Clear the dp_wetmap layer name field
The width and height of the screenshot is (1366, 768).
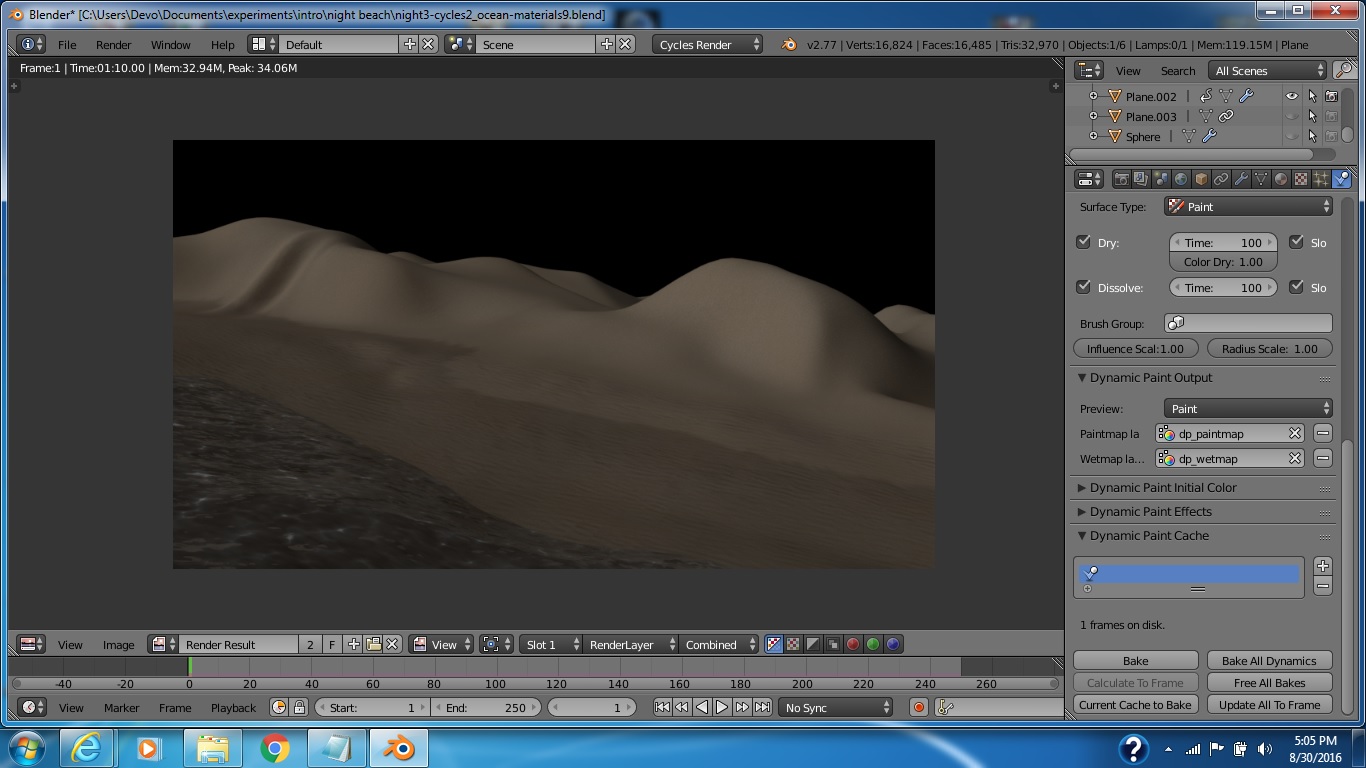point(1295,458)
